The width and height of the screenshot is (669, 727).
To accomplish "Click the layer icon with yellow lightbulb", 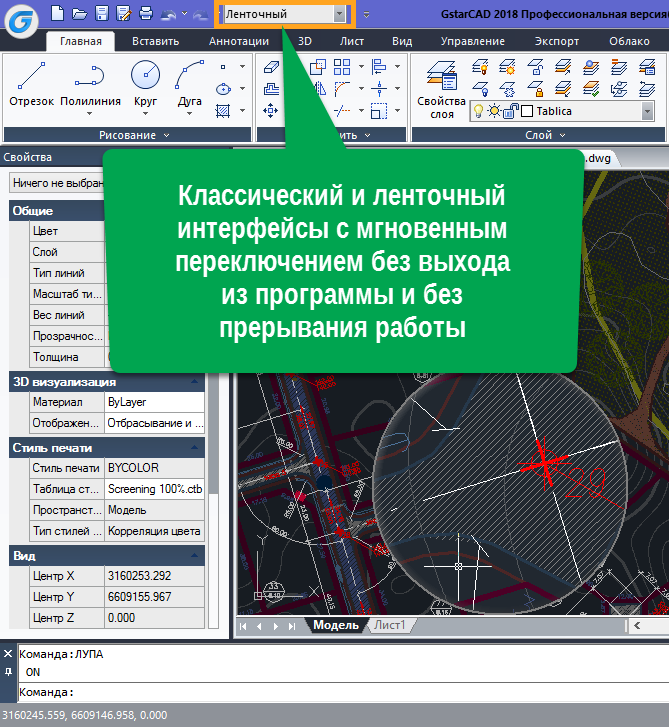I will [x=480, y=67].
